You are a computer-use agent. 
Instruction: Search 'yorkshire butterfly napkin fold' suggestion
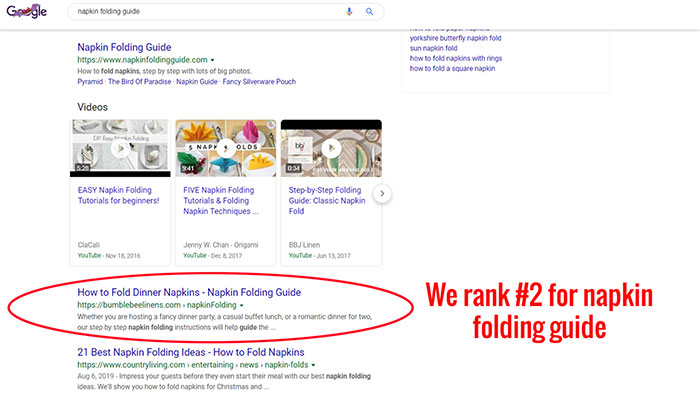[x=455, y=38]
